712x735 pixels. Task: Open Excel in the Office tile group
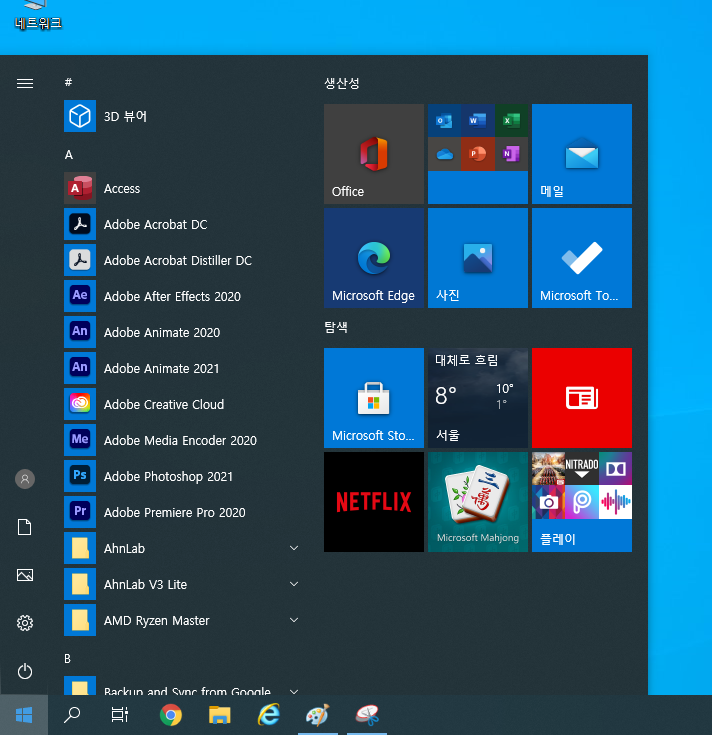coord(511,120)
